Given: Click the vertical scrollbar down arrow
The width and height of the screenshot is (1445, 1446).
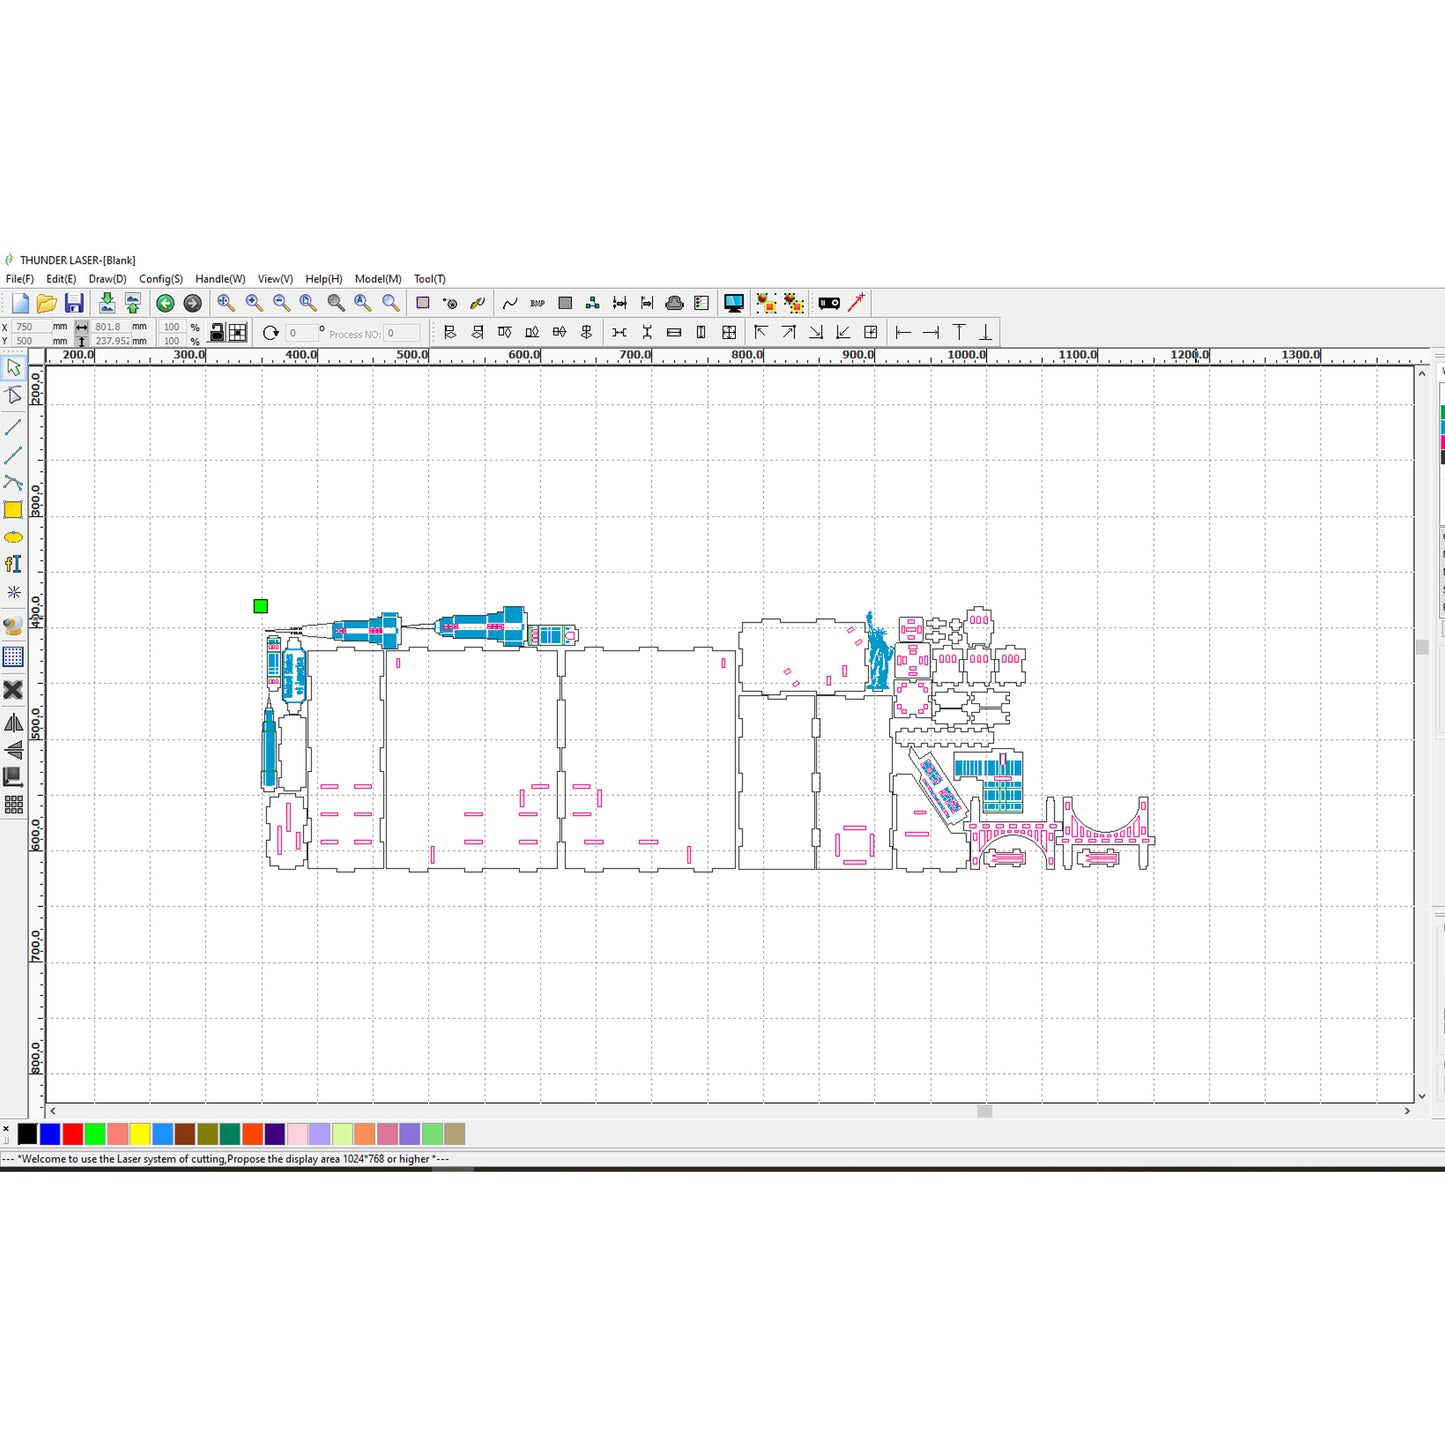Looking at the screenshot, I should (1422, 1096).
